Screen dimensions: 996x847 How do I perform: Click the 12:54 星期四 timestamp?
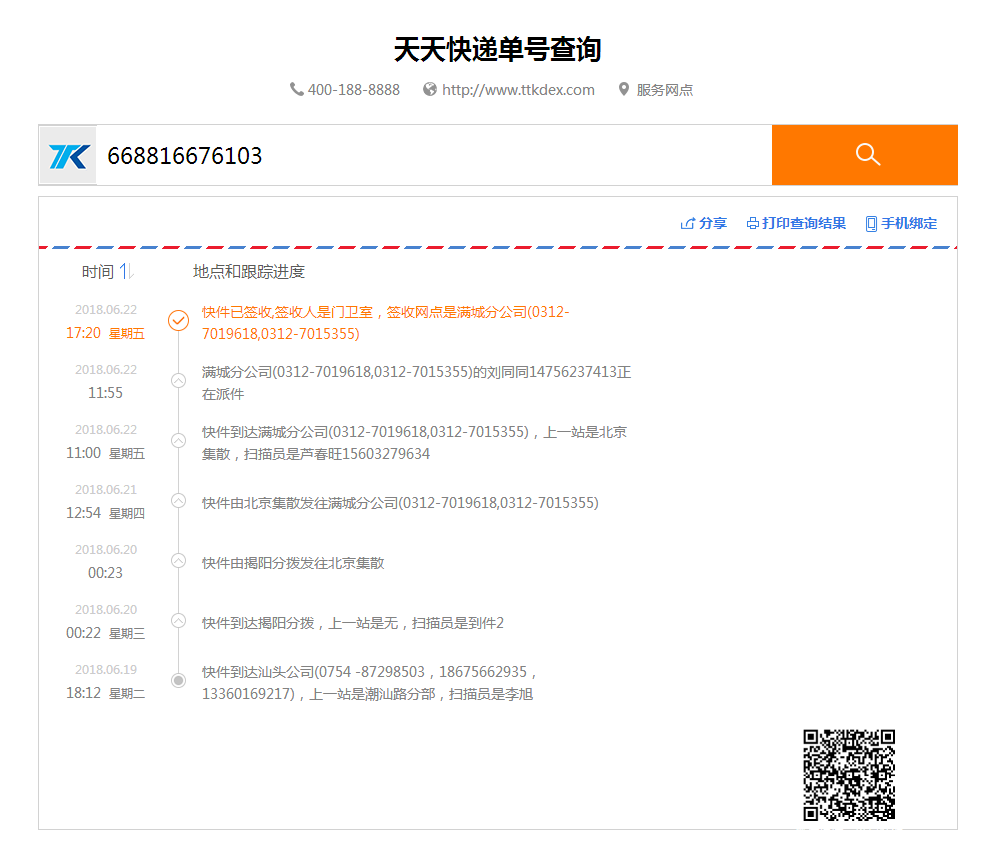[105, 513]
